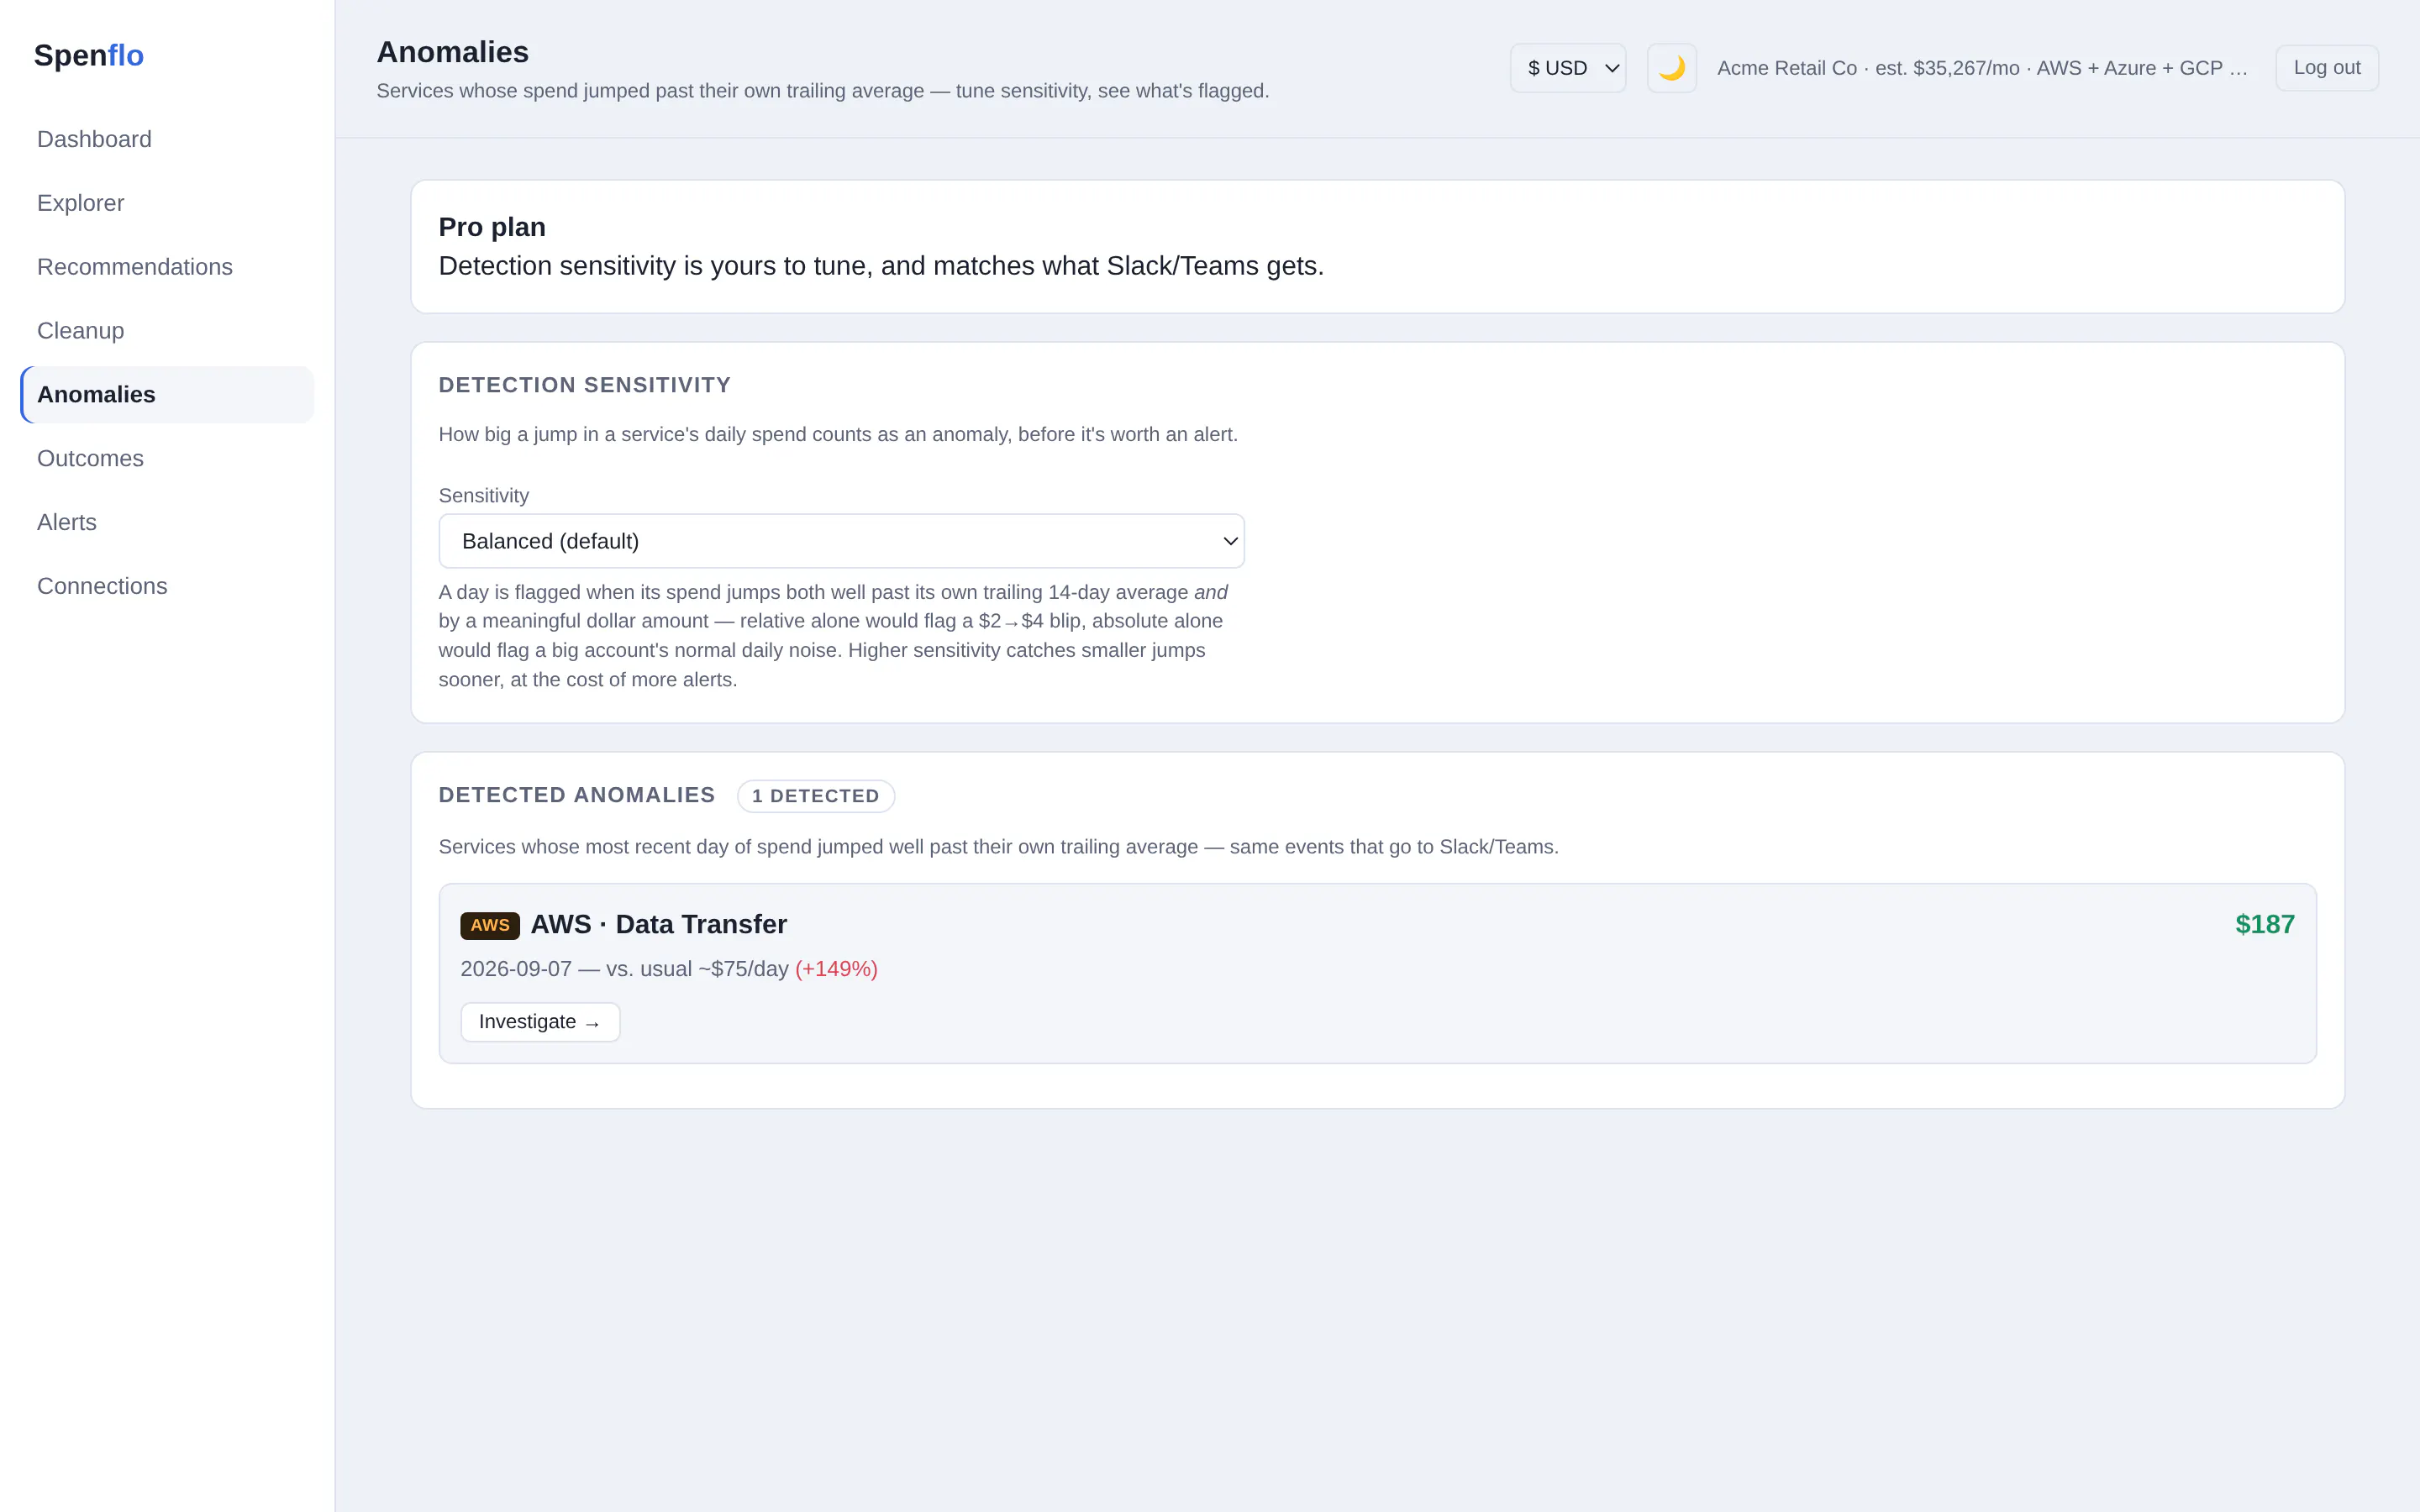The height and width of the screenshot is (1512, 2420).
Task: Click the Spenflo logo
Action: tap(89, 55)
